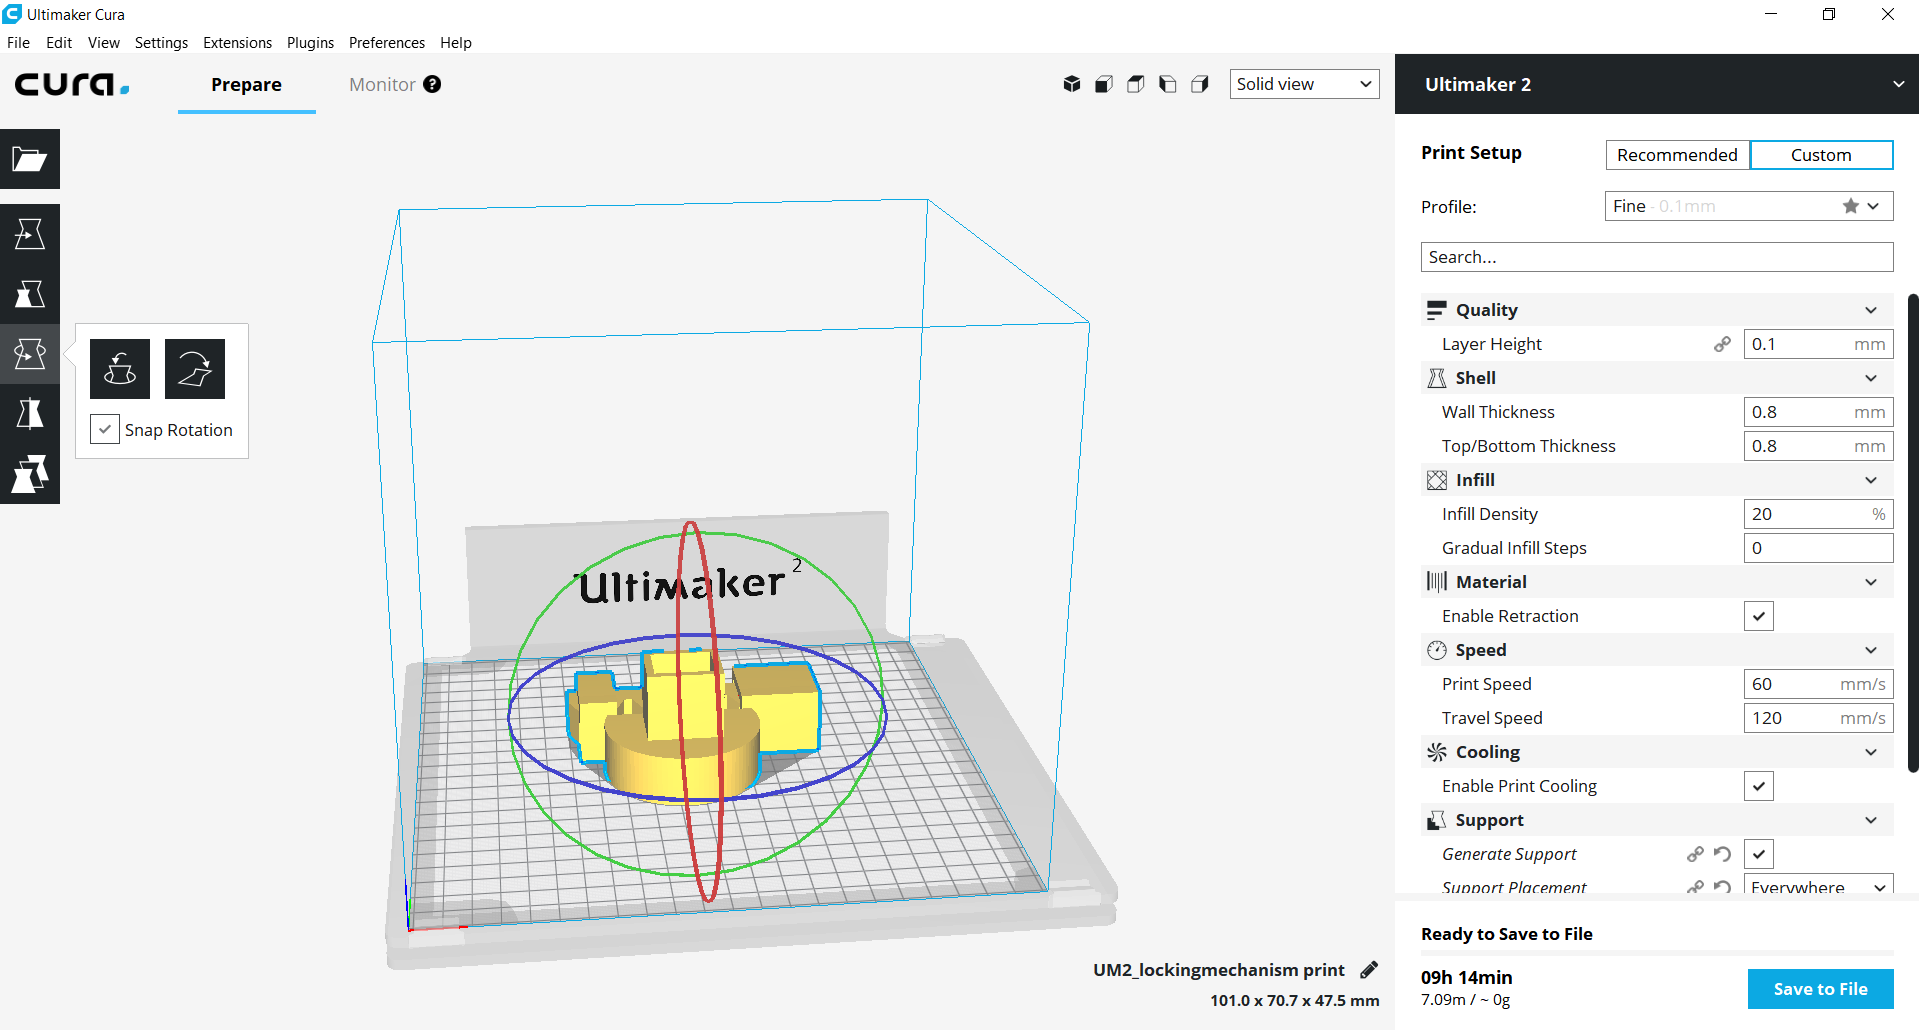Switch to Recommended print setup

(x=1677, y=155)
